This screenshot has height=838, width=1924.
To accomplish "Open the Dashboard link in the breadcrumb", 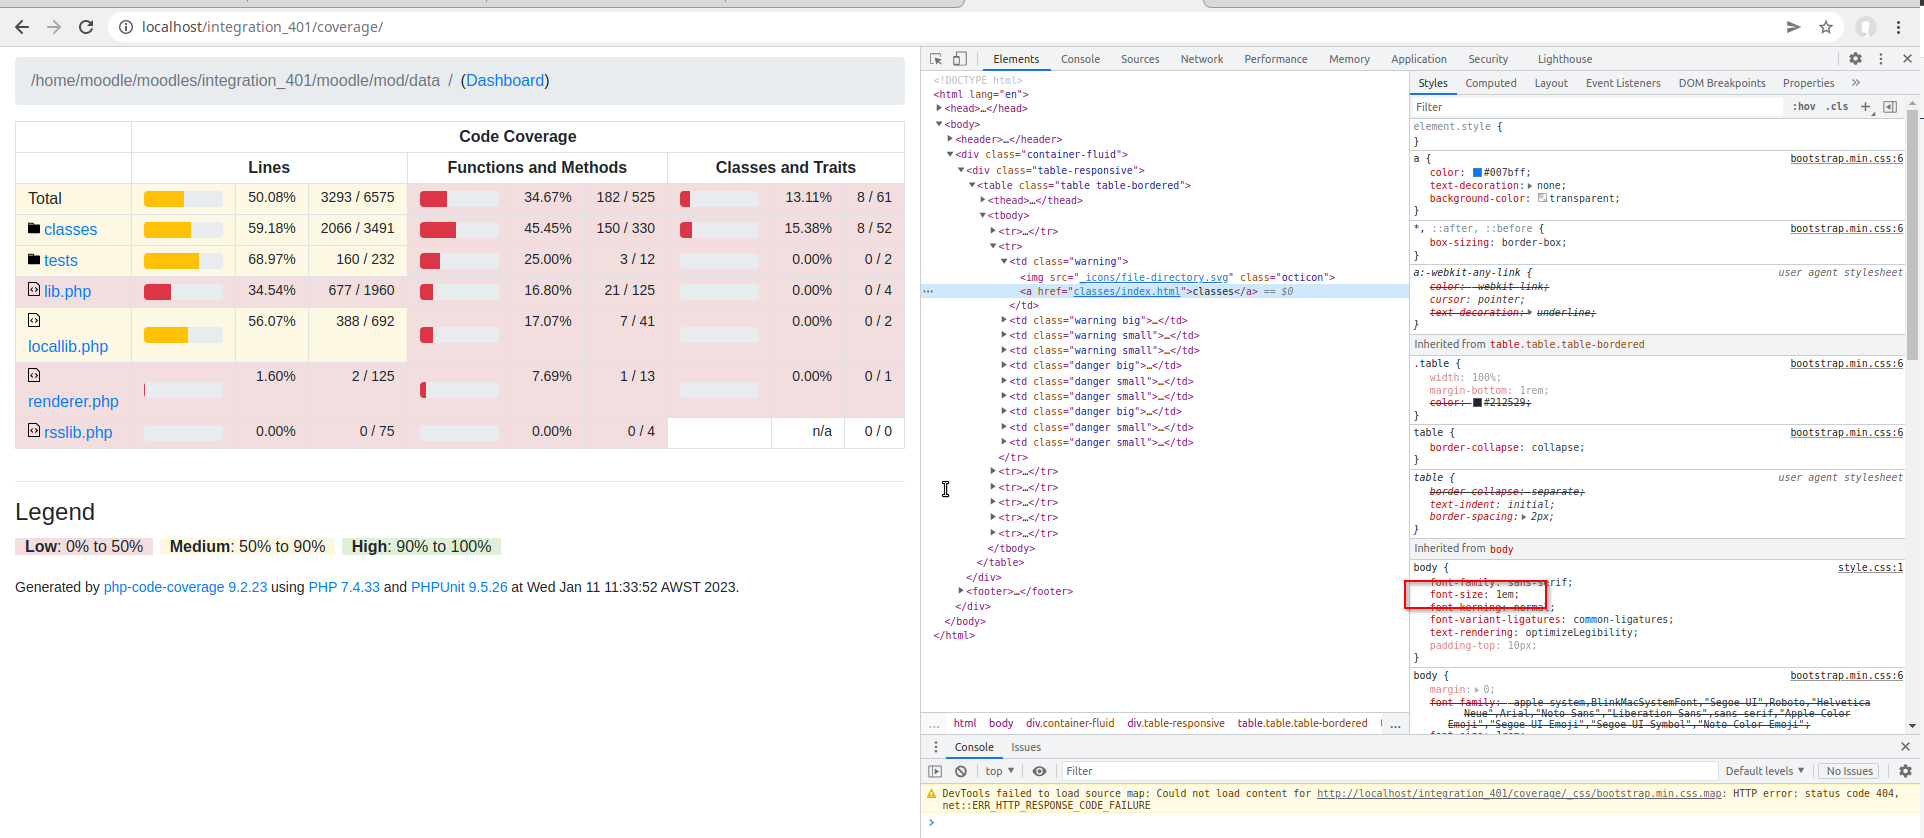I will click(x=505, y=81).
